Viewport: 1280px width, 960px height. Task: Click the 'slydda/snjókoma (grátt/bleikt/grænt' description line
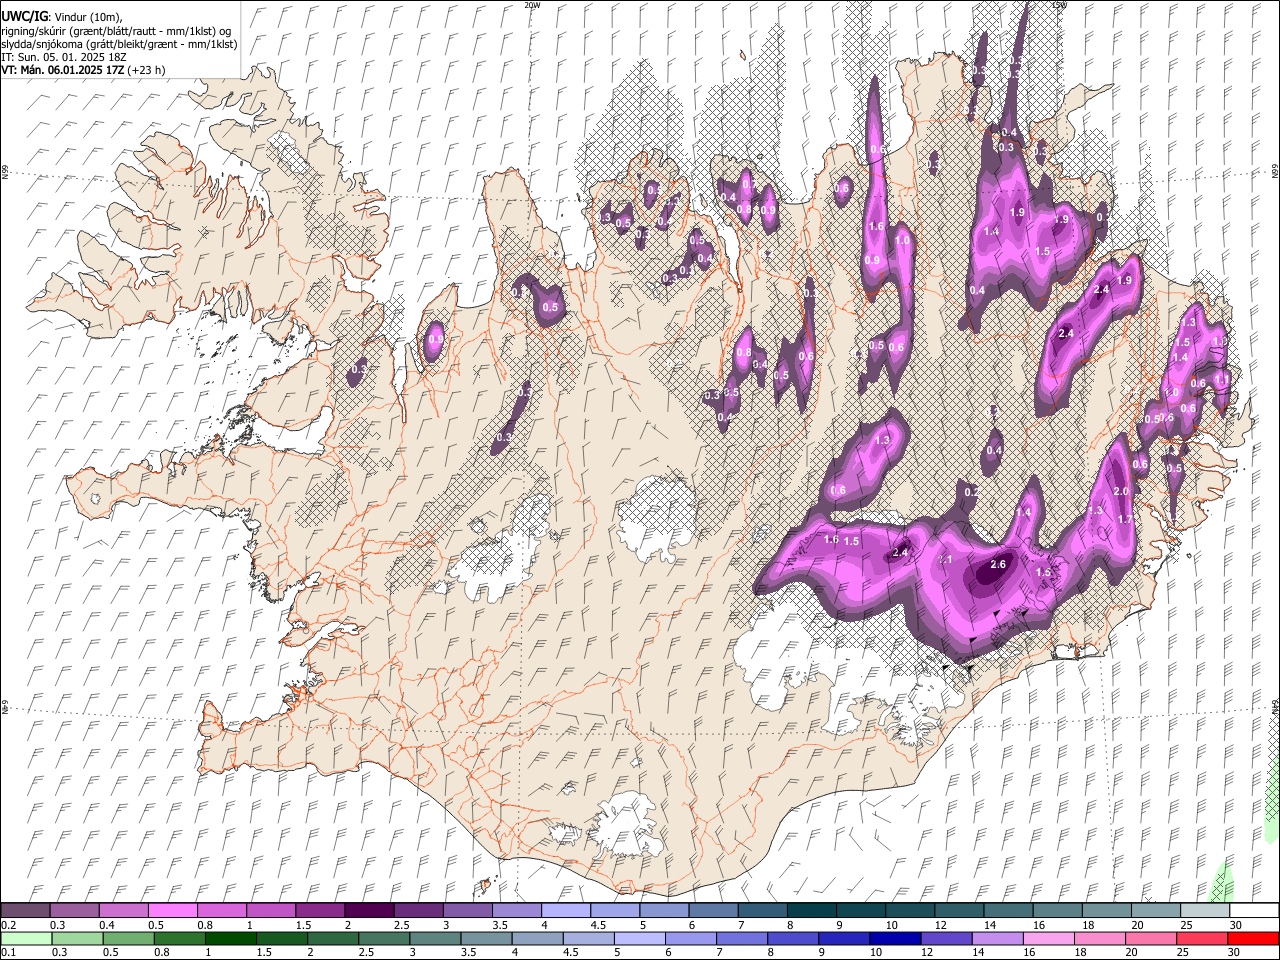point(119,44)
